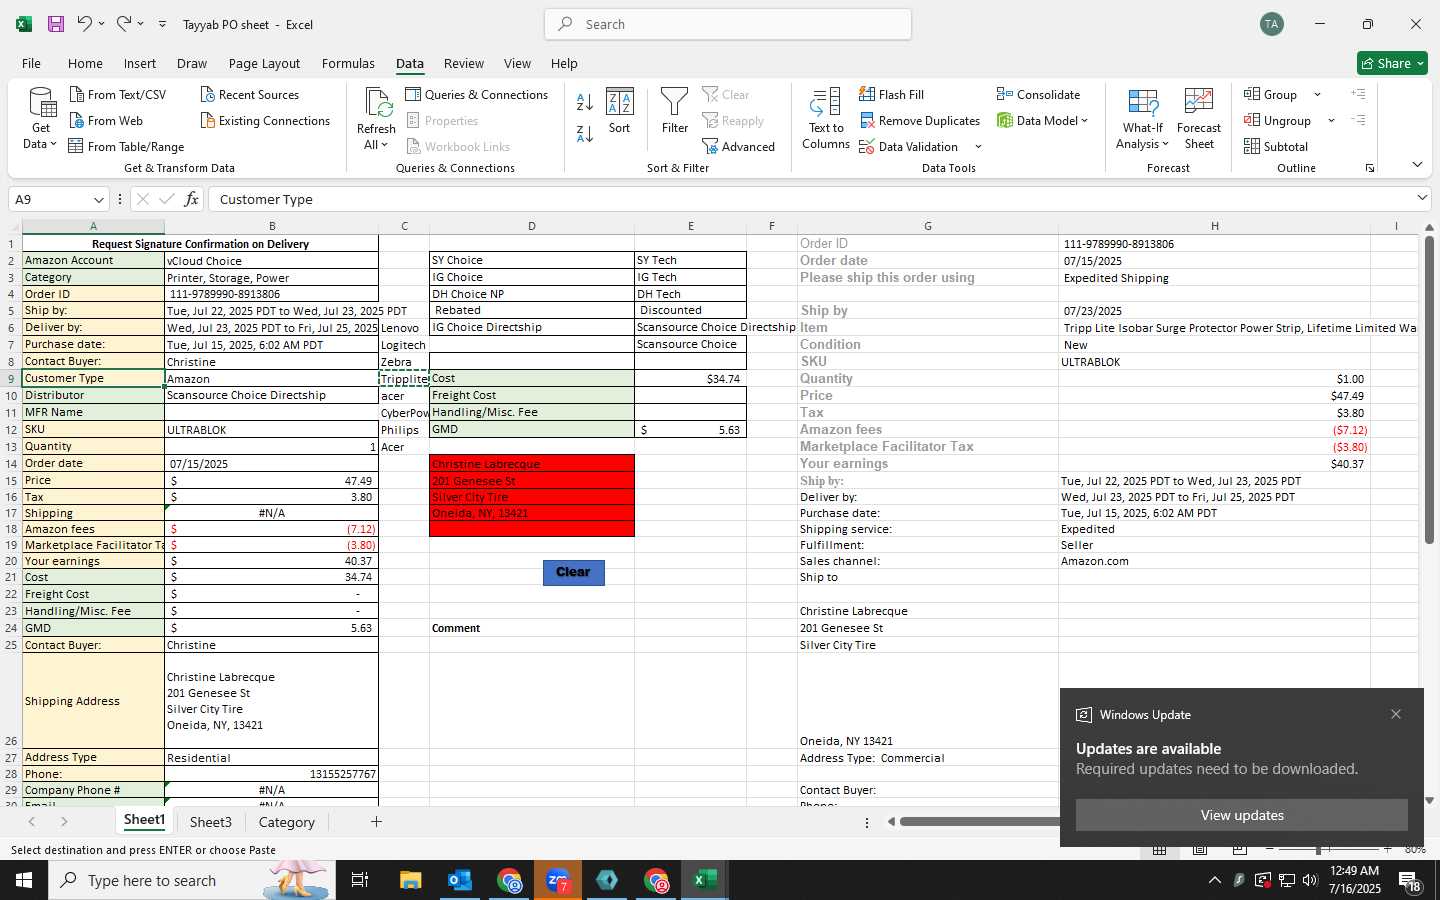Open Outline dialog launcher
The width and height of the screenshot is (1440, 900).
1370,168
